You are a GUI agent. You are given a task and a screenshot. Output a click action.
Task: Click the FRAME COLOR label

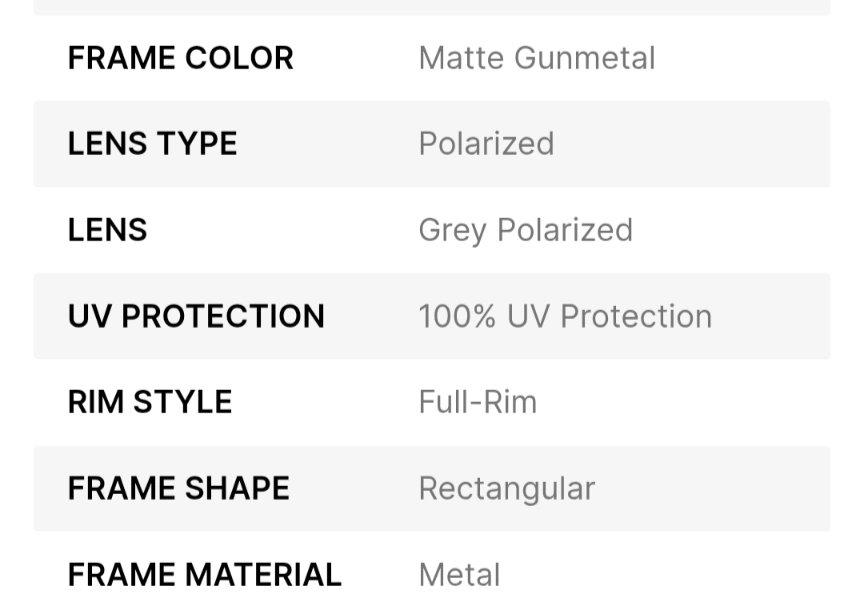(180, 58)
